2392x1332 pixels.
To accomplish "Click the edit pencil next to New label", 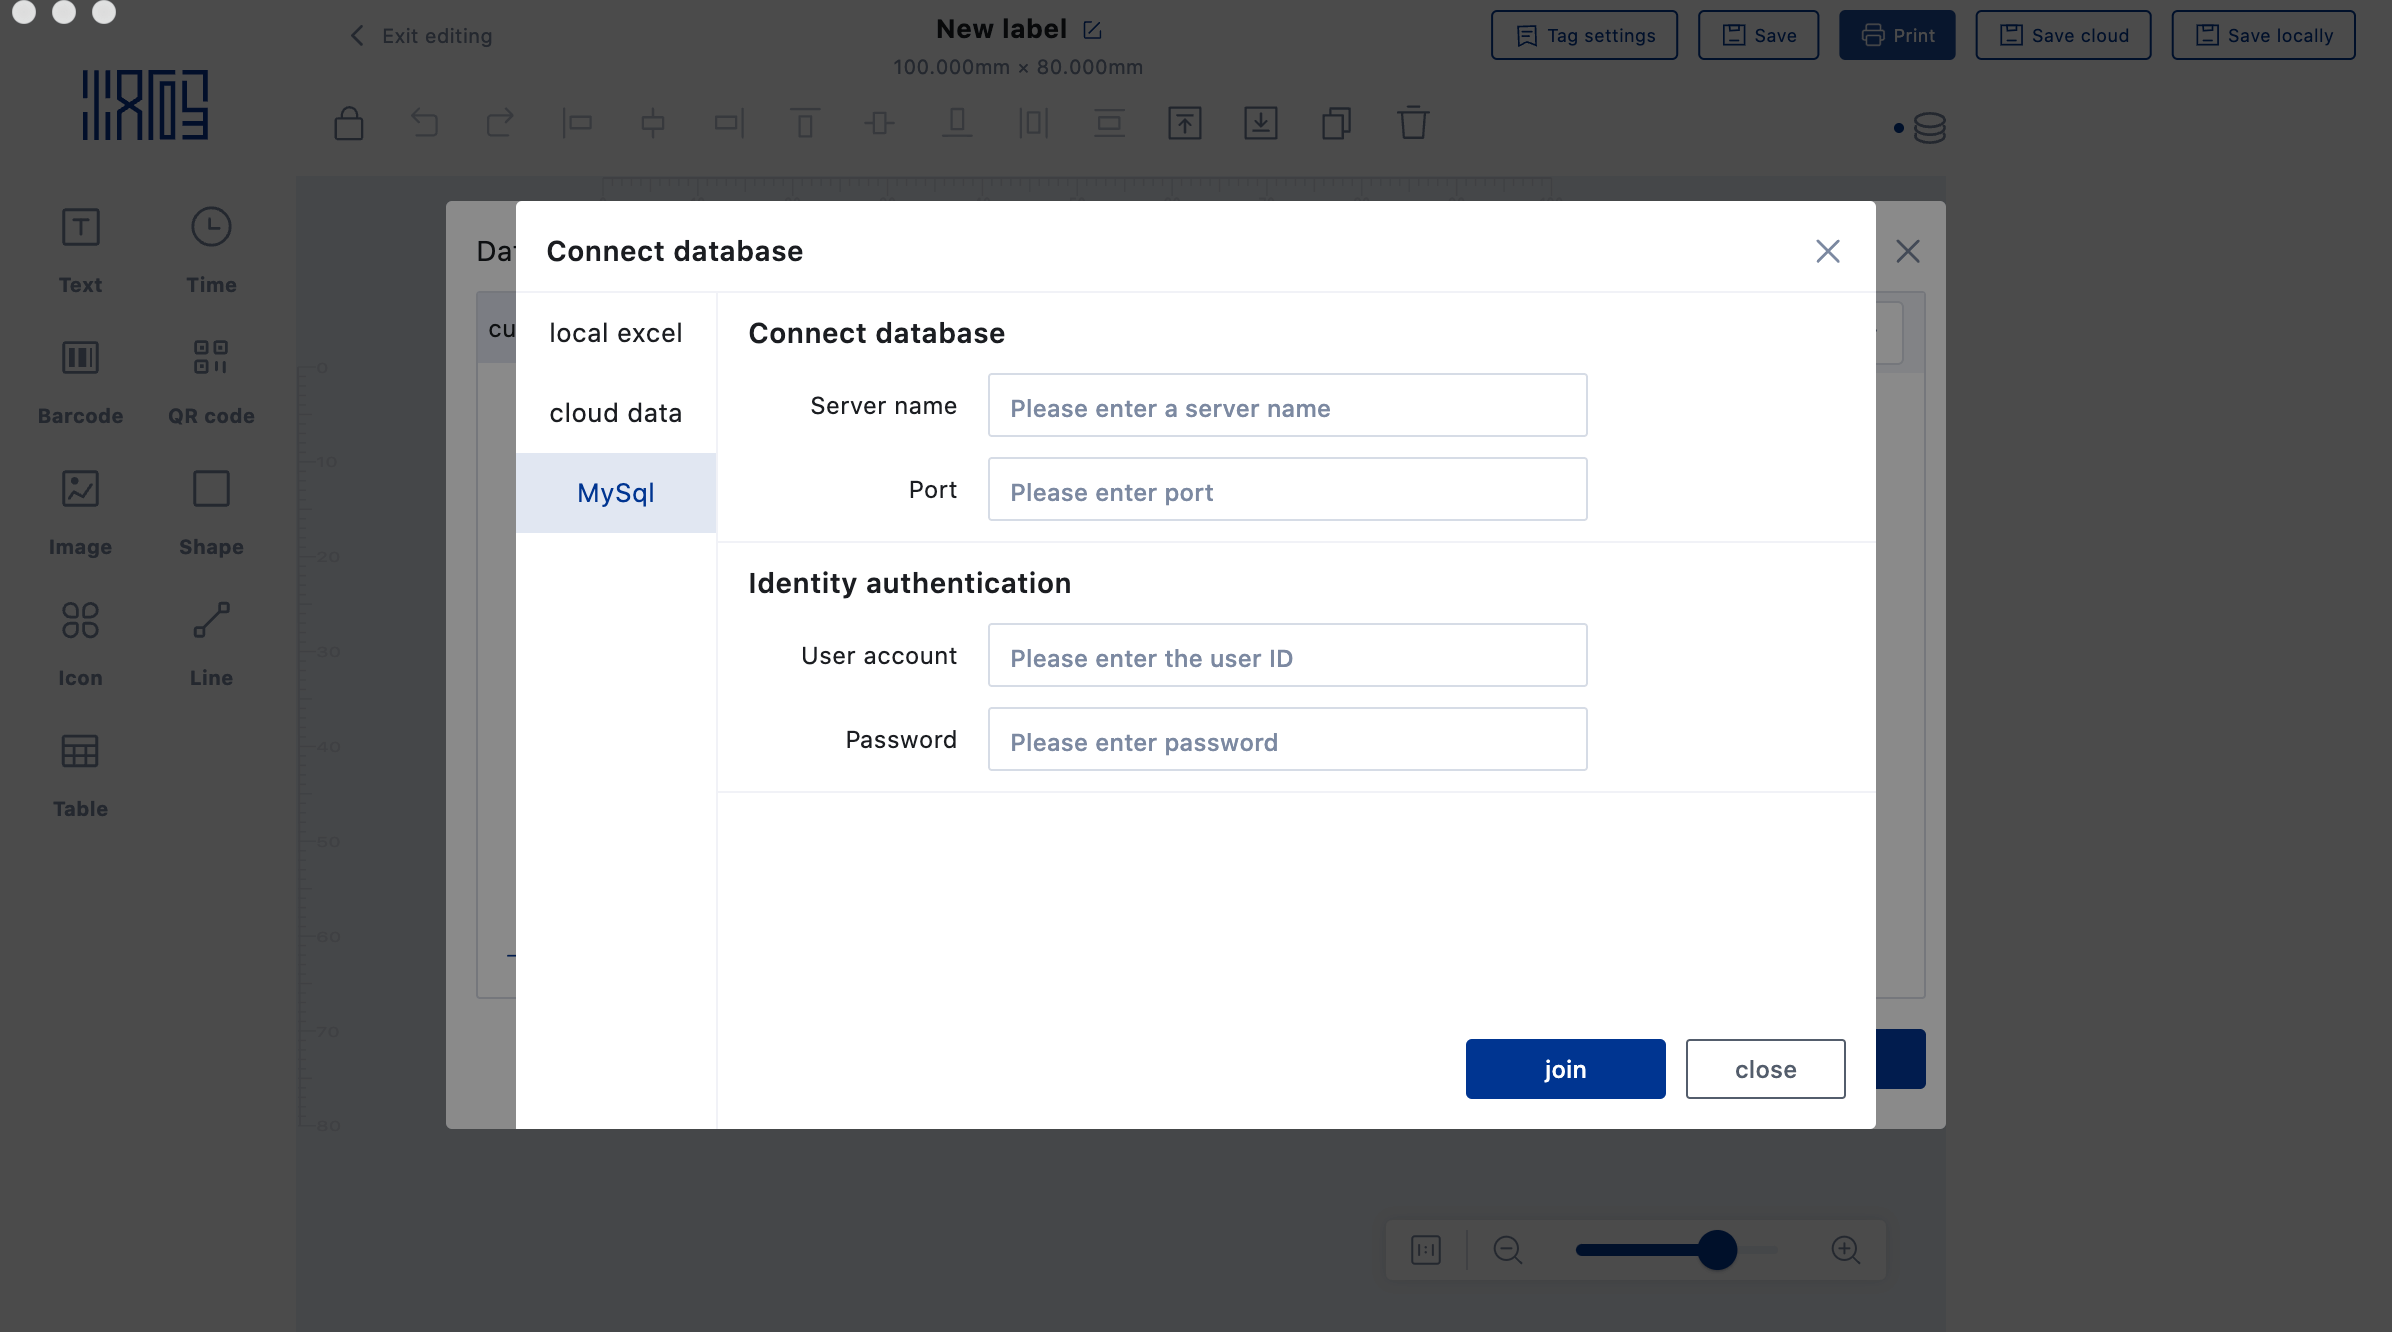I will pyautogui.click(x=1092, y=30).
